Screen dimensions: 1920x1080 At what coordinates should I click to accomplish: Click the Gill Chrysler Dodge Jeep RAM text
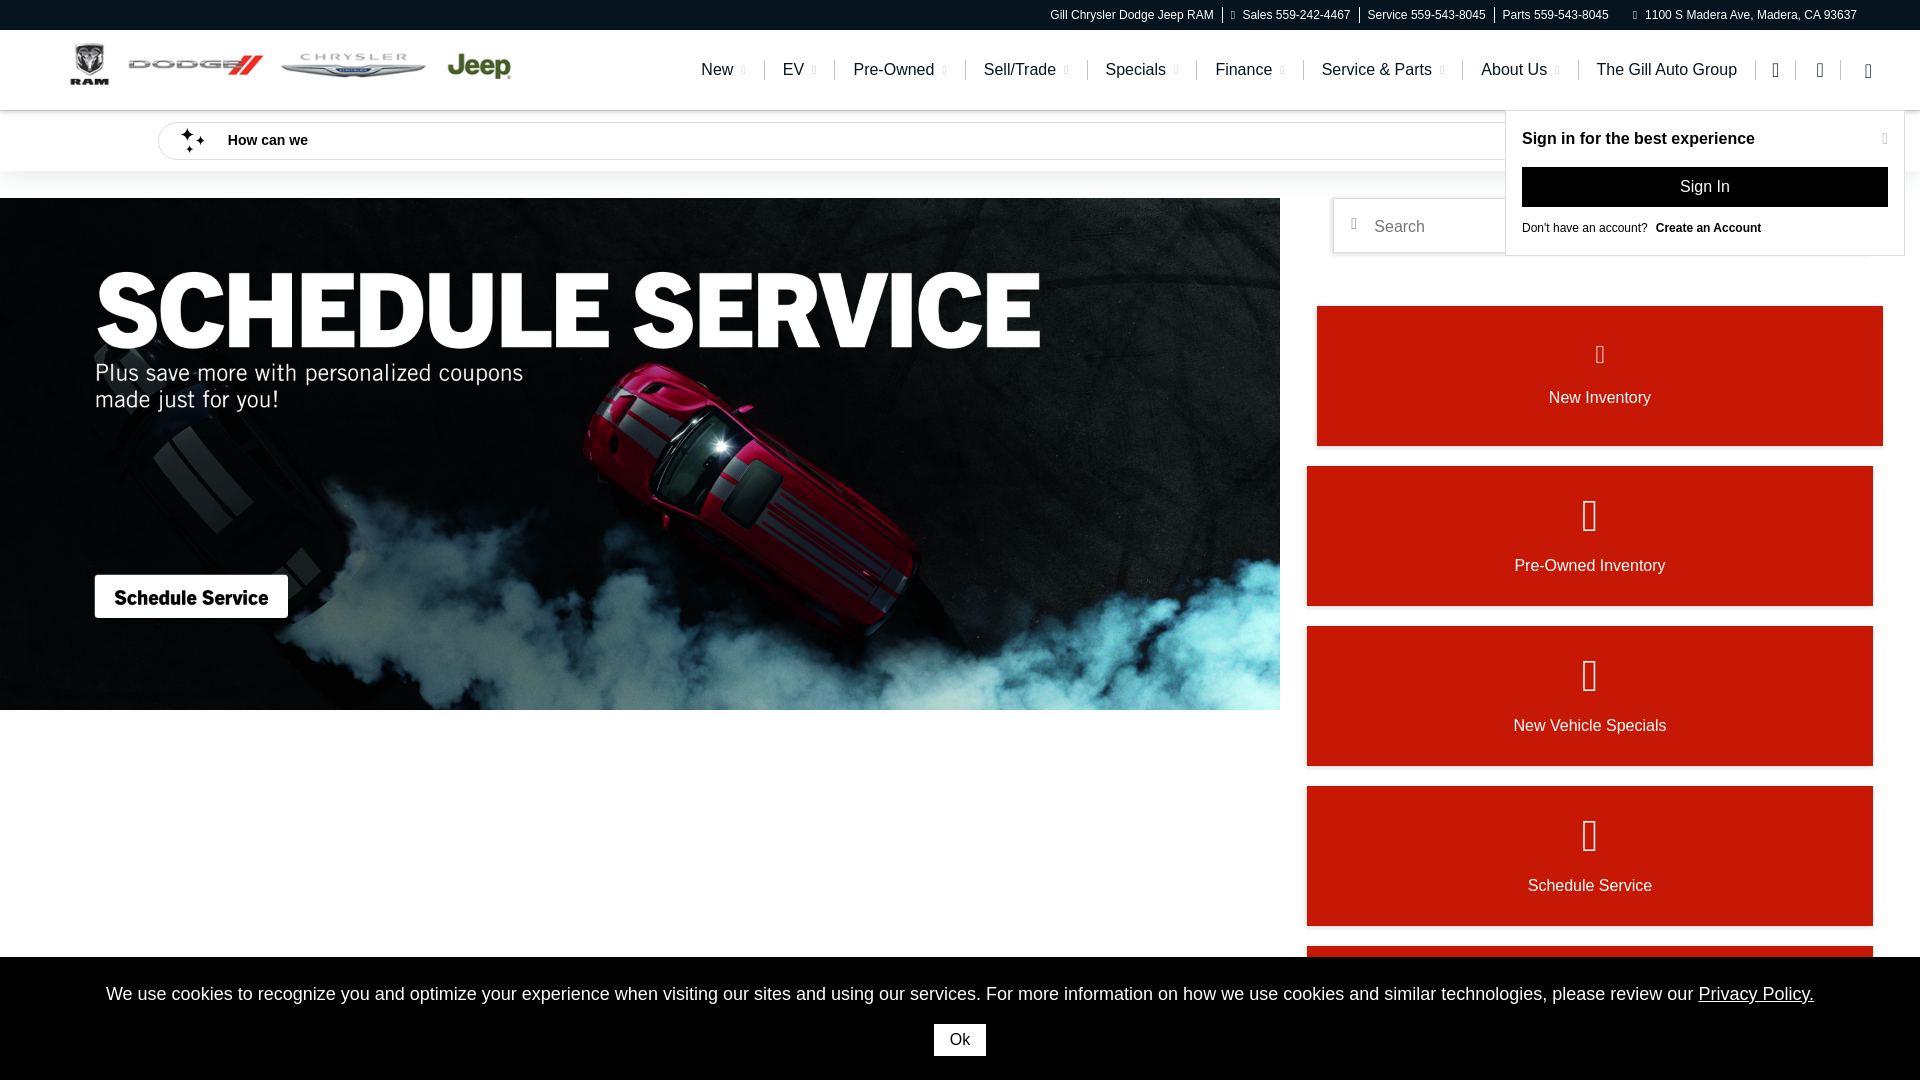coord(1131,15)
